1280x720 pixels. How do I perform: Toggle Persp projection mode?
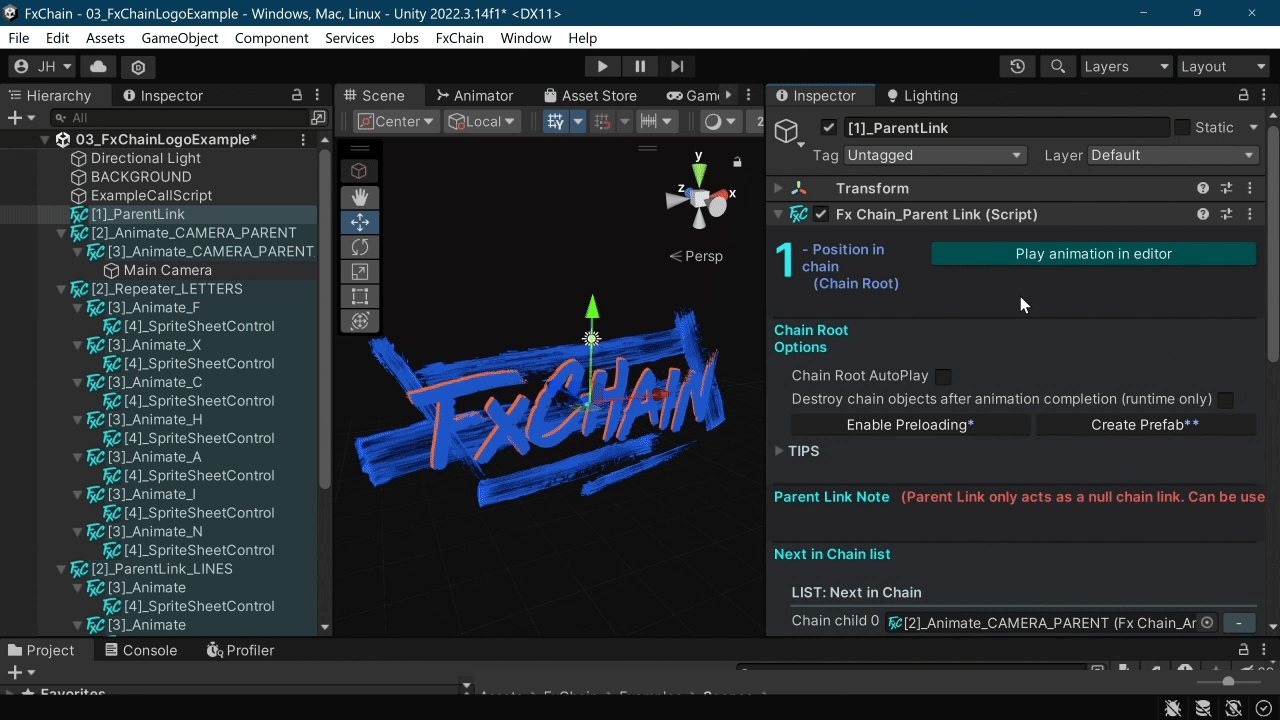pyautogui.click(x=696, y=256)
